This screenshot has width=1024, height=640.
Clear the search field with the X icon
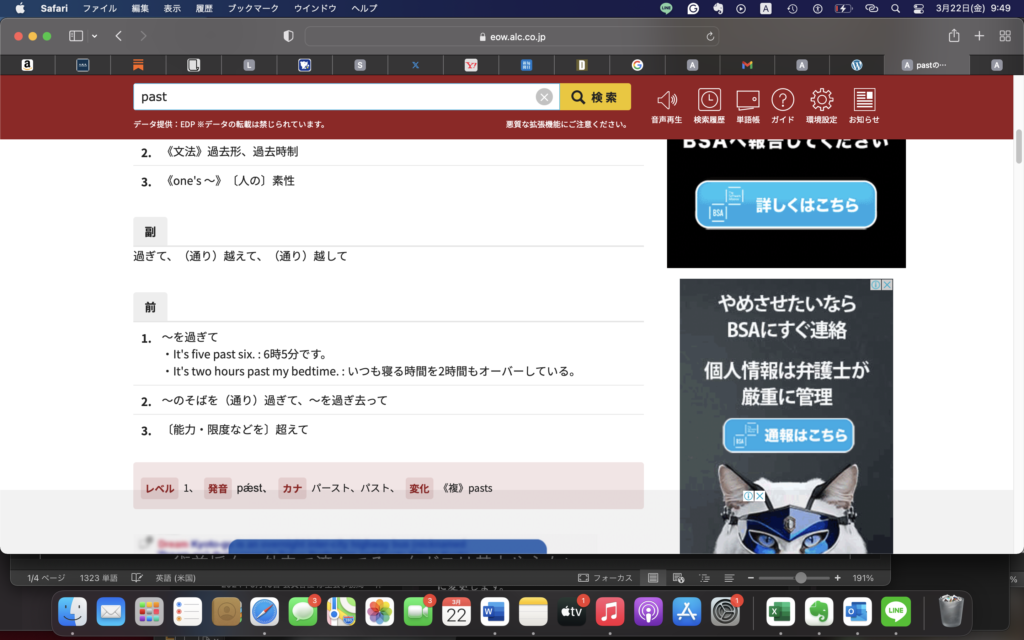(x=544, y=97)
